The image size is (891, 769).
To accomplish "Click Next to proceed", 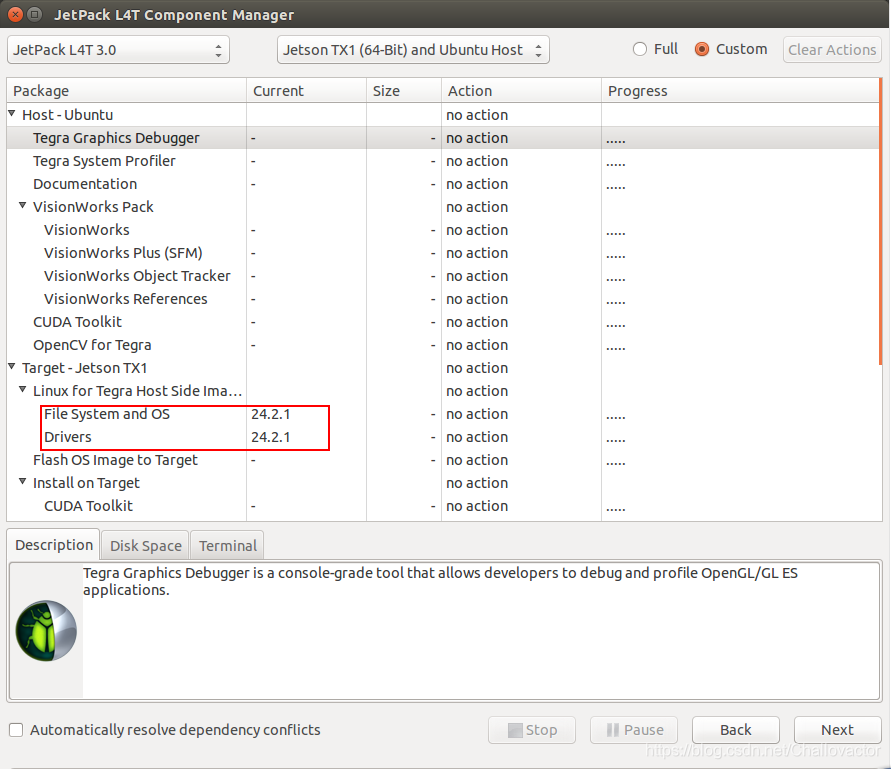I will coord(838,730).
